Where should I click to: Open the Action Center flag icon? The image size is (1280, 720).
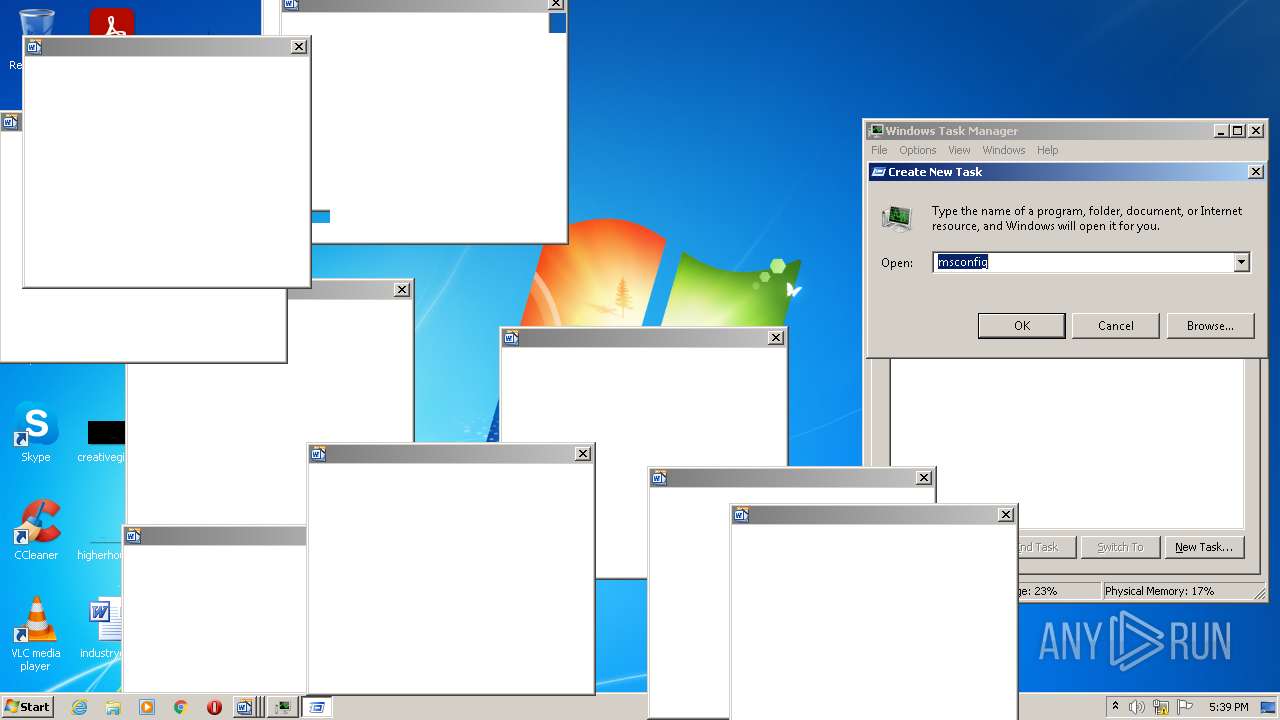(1185, 707)
